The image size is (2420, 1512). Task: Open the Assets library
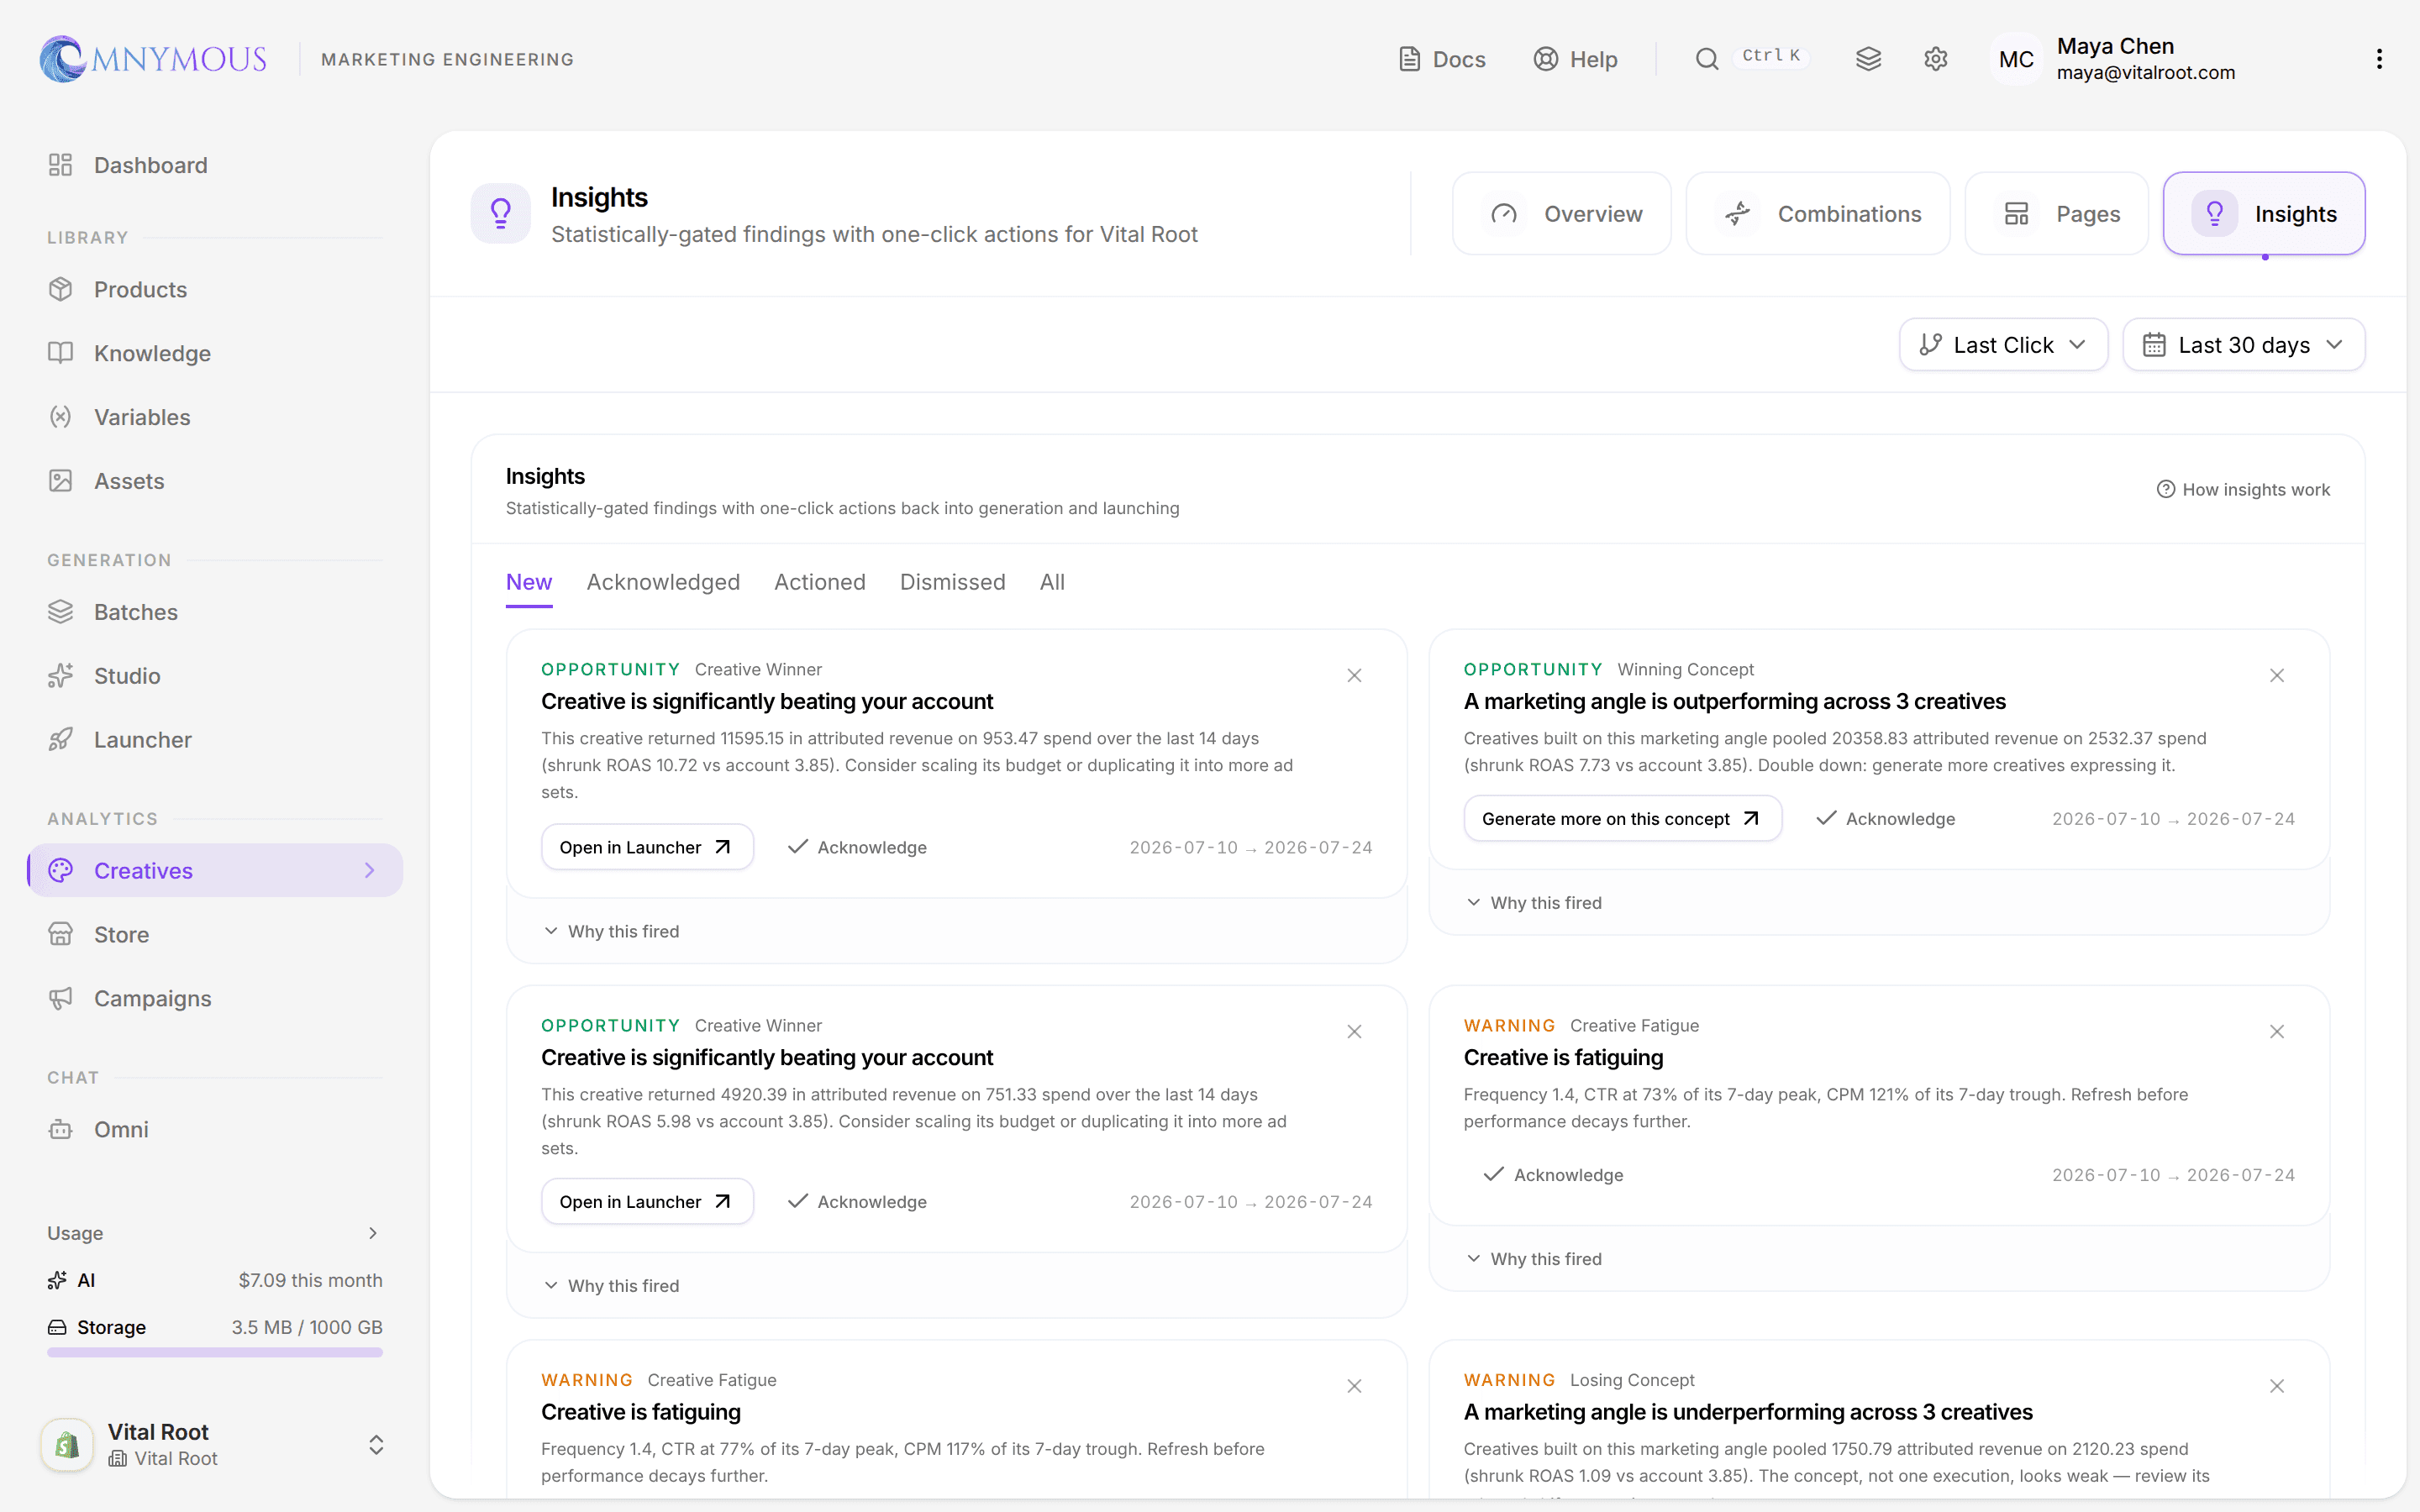tap(215, 481)
